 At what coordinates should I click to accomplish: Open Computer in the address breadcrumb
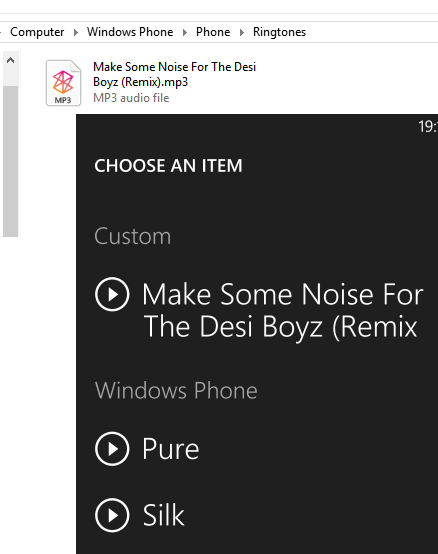[37, 32]
